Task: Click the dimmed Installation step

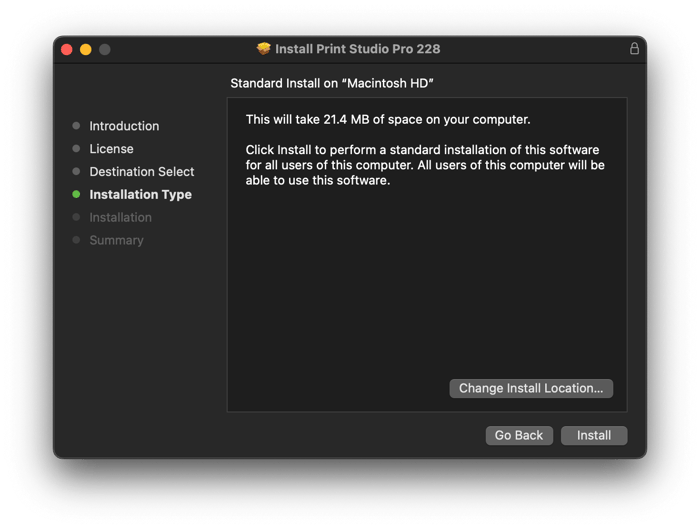Action: point(121,217)
